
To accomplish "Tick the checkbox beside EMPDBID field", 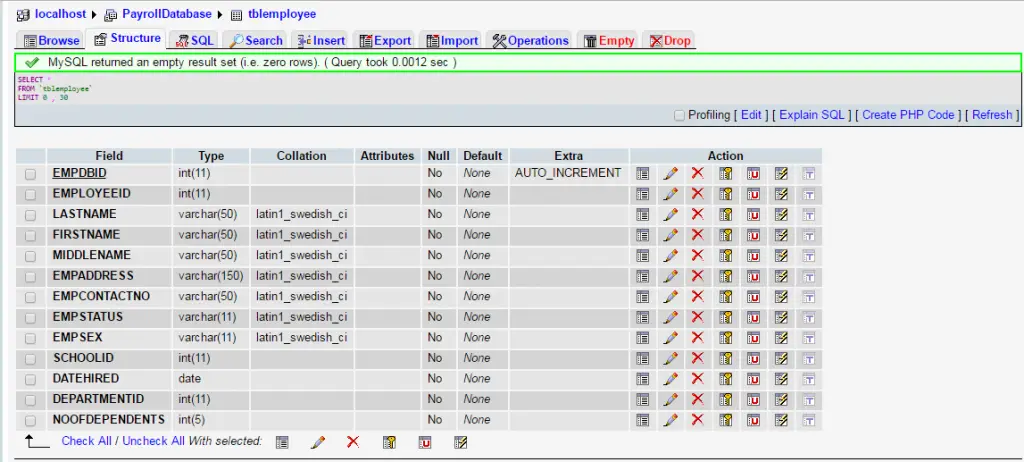I will (31, 174).
